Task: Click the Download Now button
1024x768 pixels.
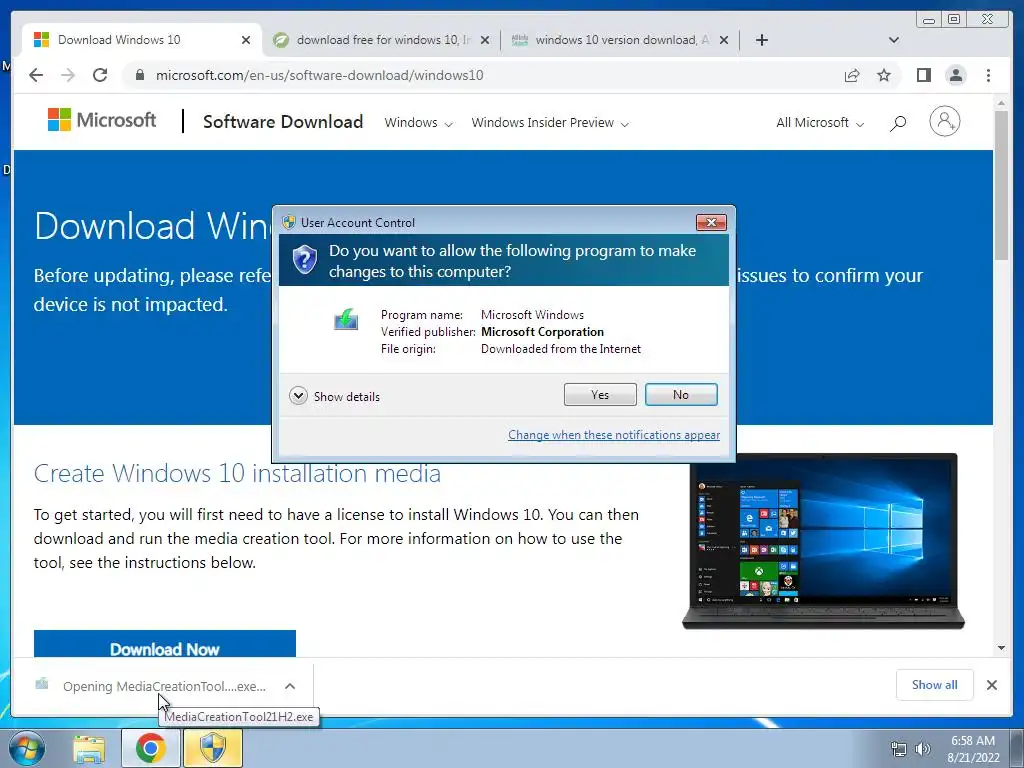Action: pyautogui.click(x=165, y=644)
